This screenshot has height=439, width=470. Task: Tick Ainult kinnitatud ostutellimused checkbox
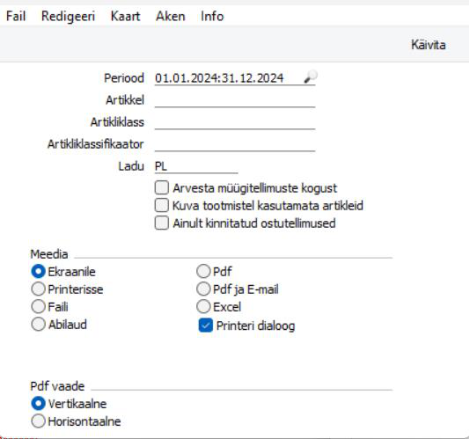[162, 223]
